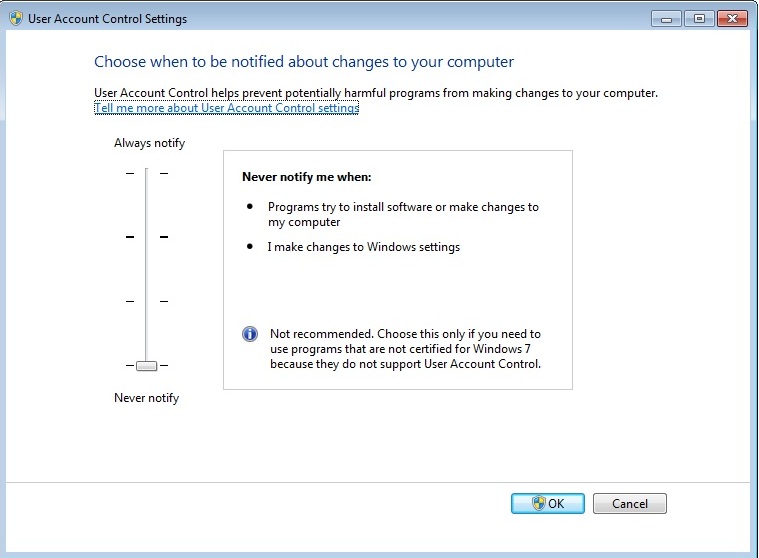
Task: Click the 'I make changes to Windows settings' bullet
Action: point(364,247)
